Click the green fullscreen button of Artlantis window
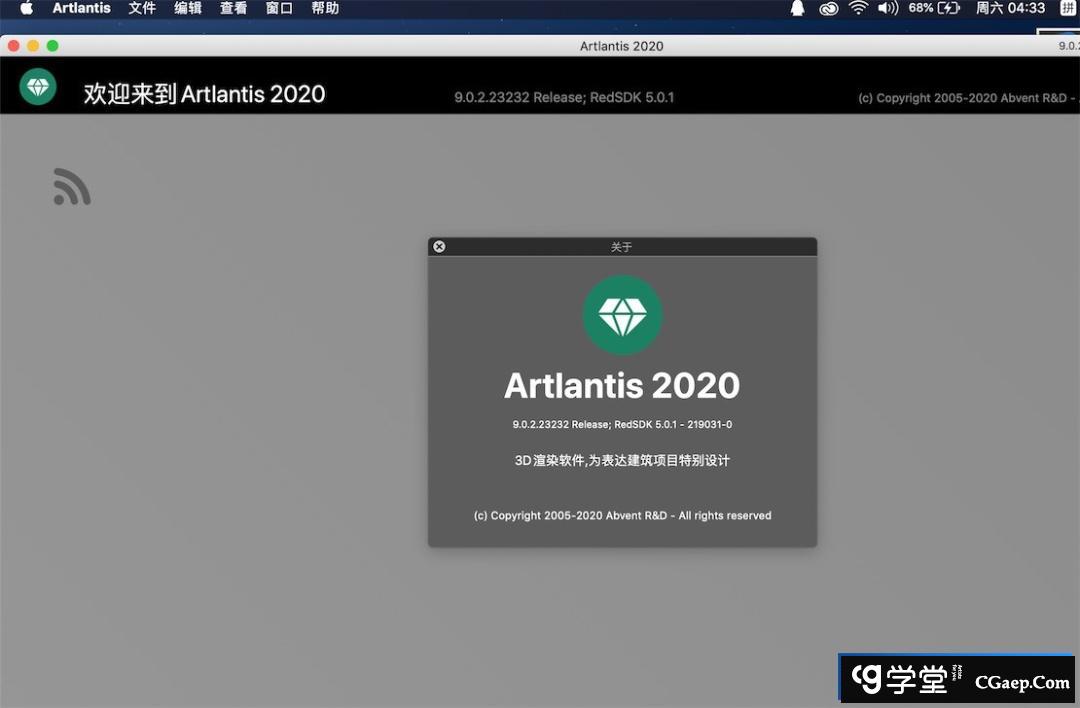Screen dimensions: 1080x708 coord(52,46)
